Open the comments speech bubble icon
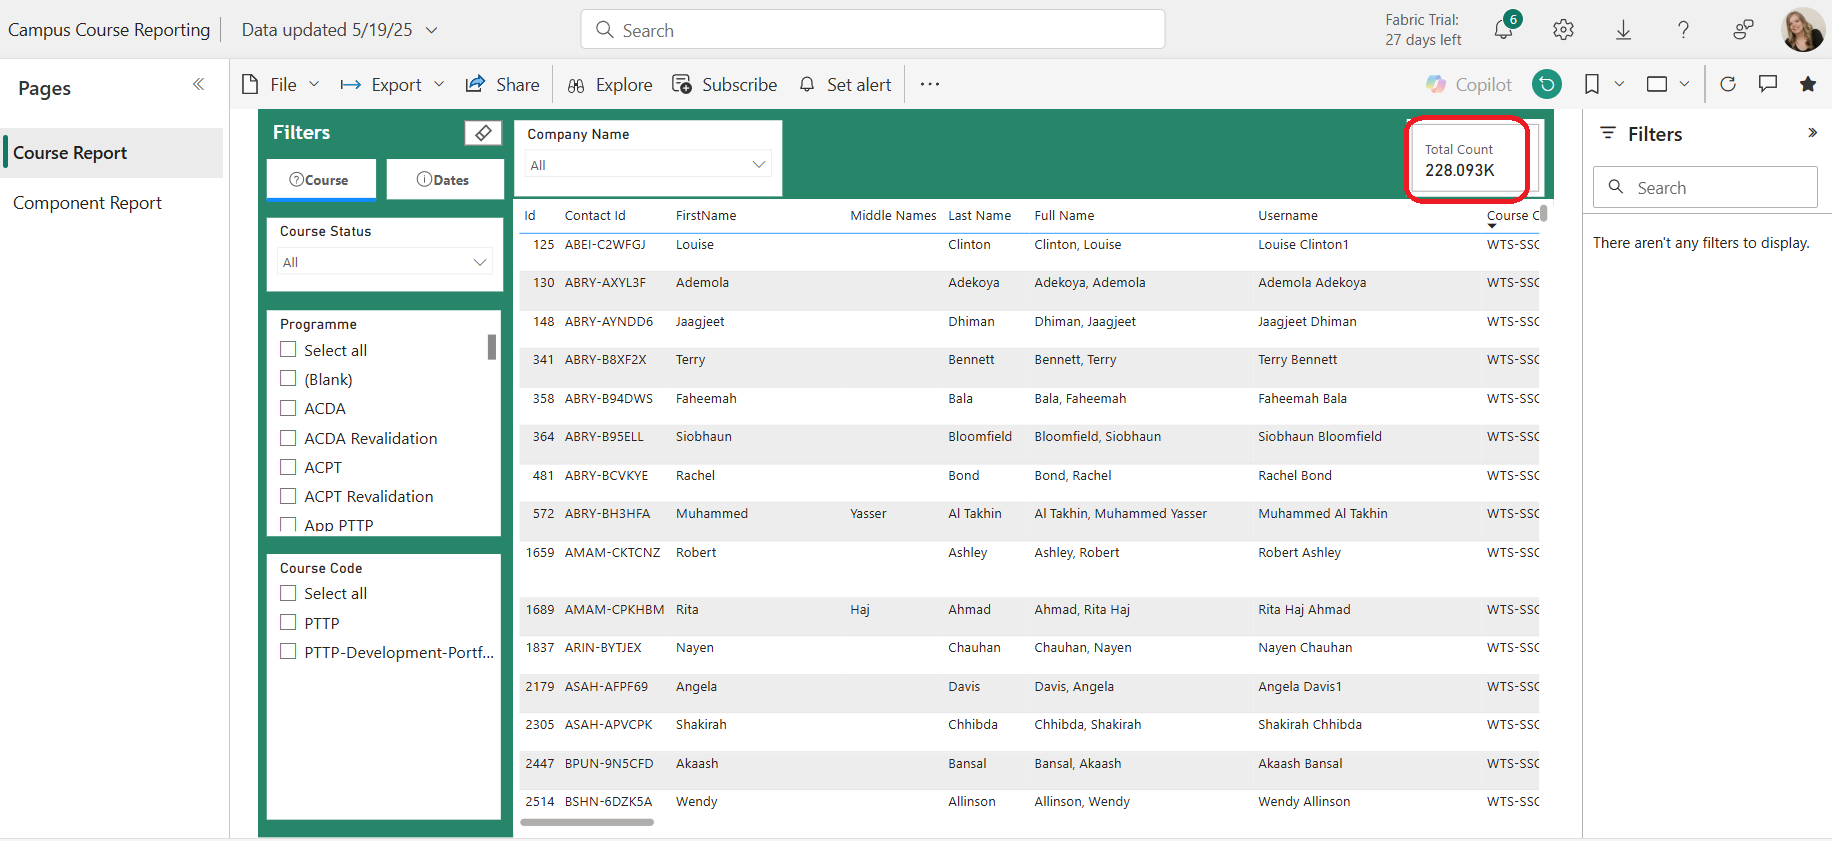This screenshot has height=841, width=1832. click(x=1768, y=84)
